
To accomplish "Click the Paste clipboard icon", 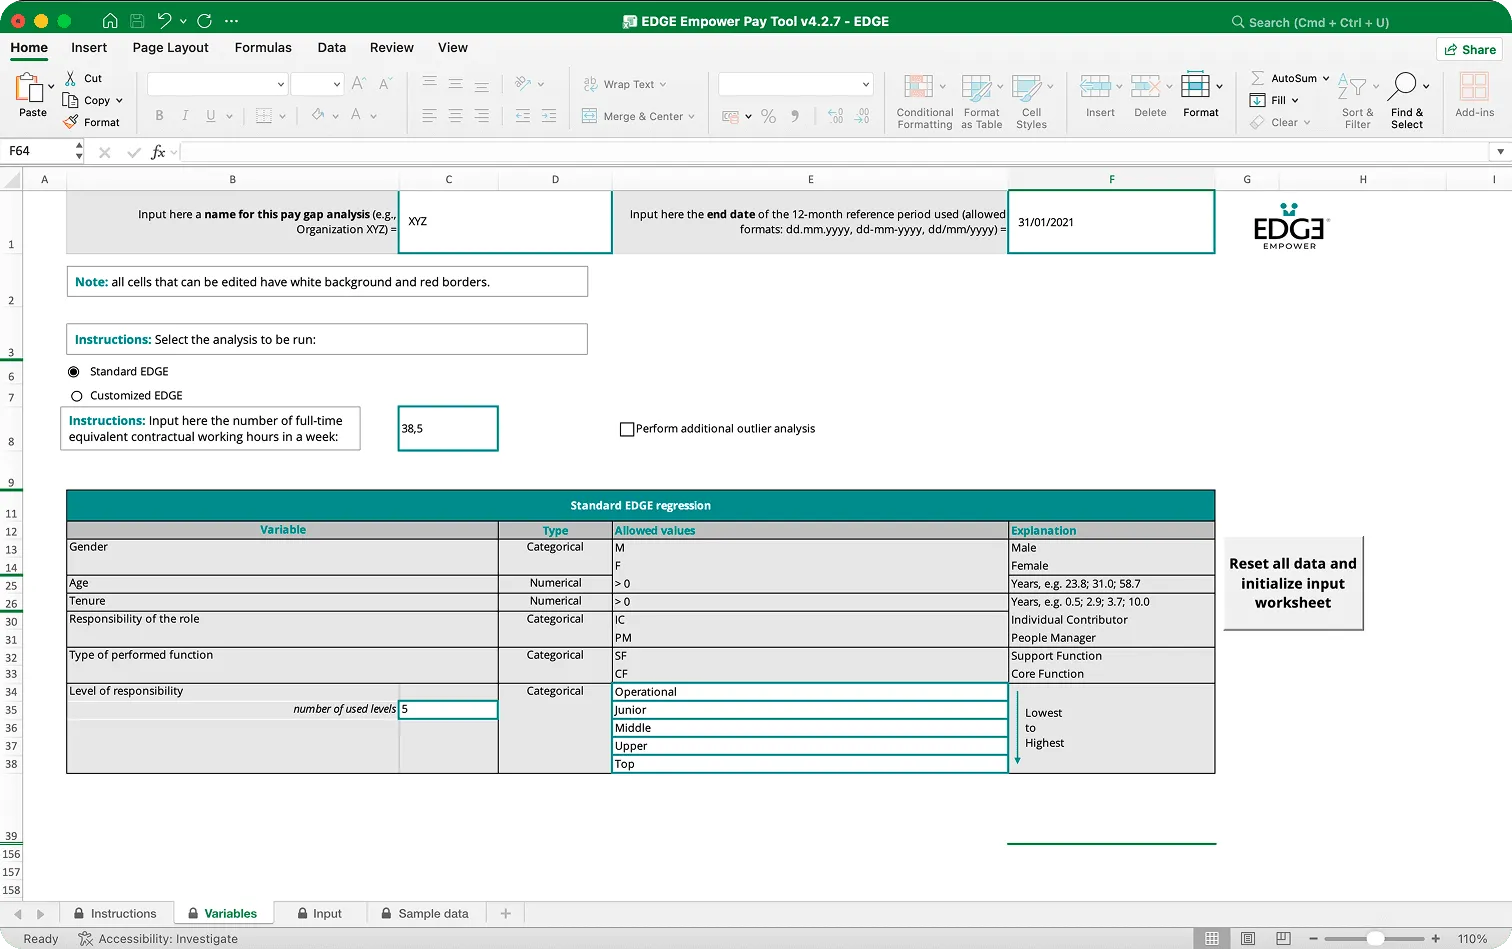I will coord(28,88).
